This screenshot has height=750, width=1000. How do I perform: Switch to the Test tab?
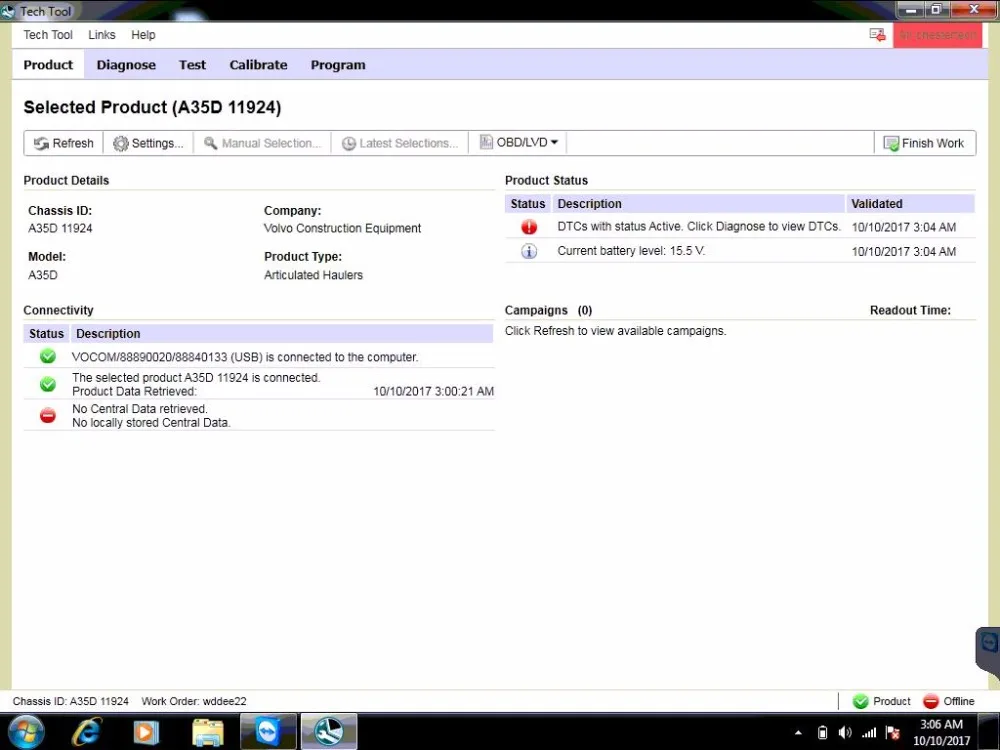(x=192, y=65)
